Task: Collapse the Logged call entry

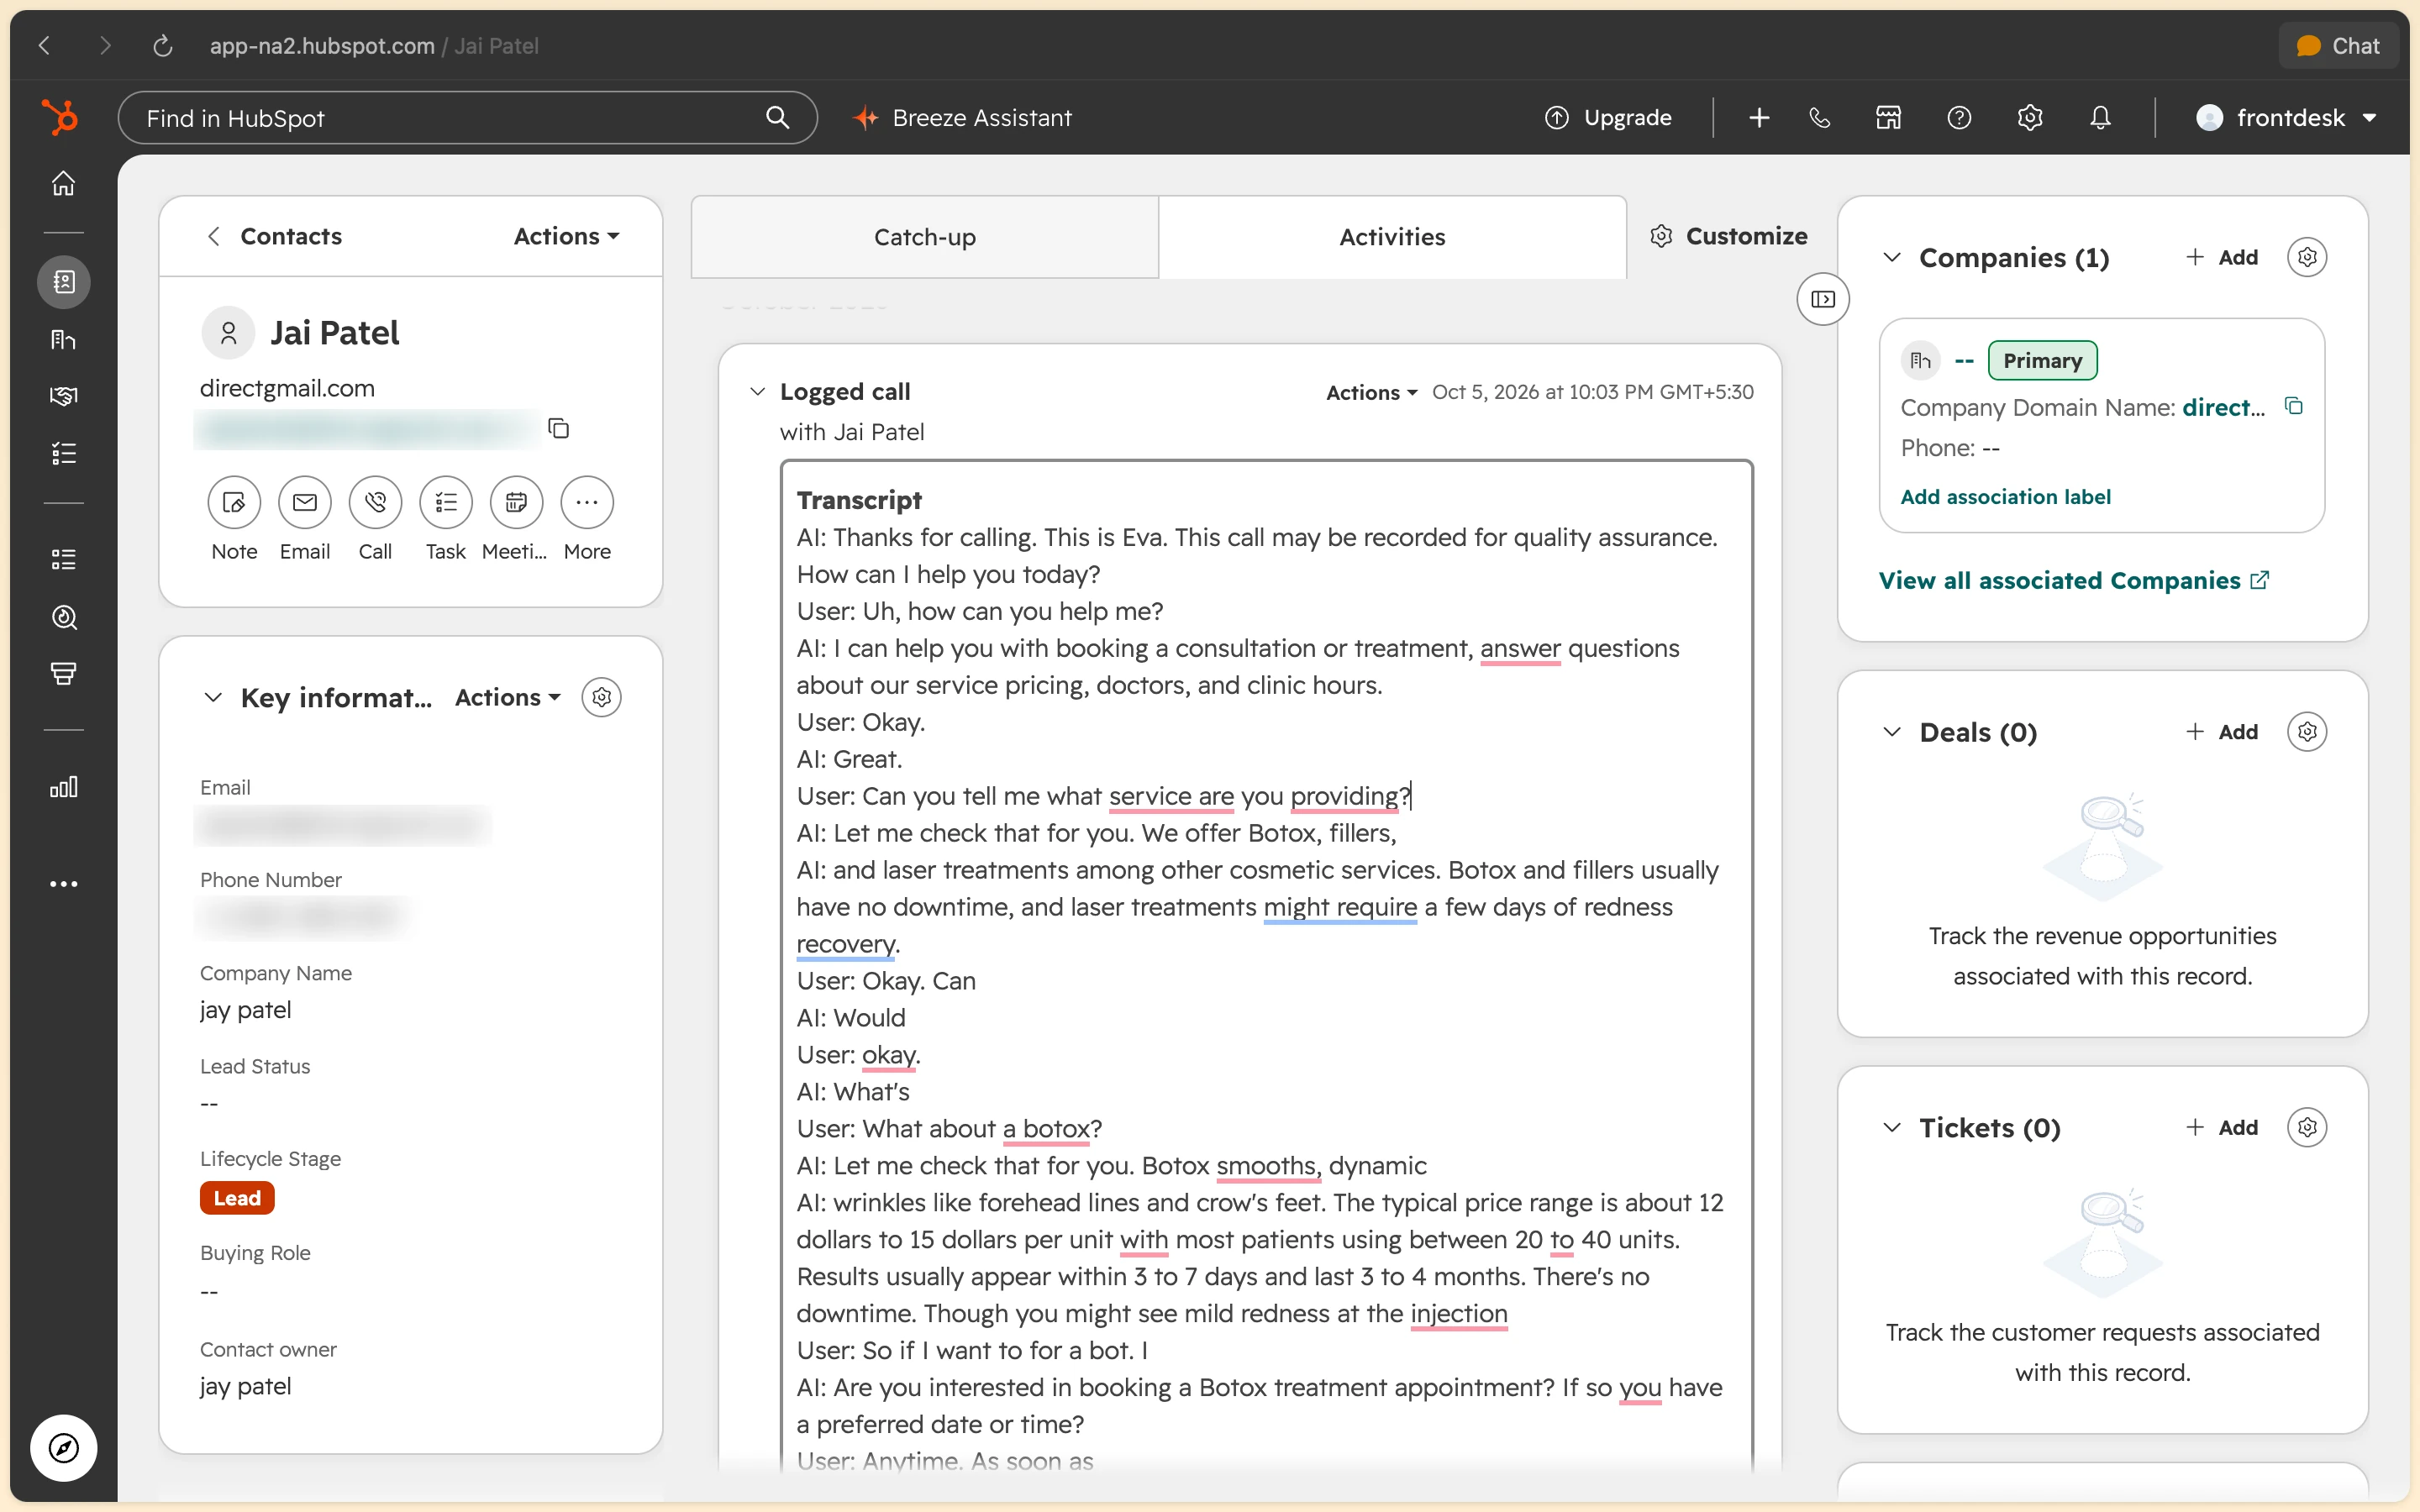Action: (x=757, y=391)
